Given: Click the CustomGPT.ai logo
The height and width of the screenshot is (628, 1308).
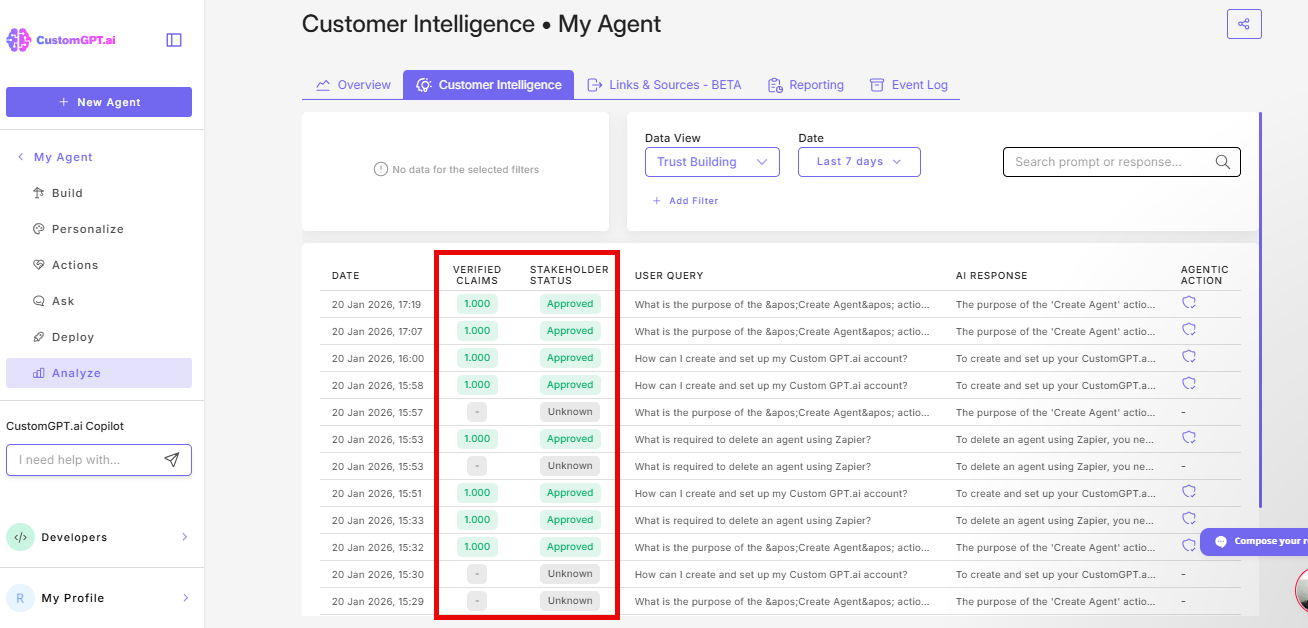Looking at the screenshot, I should pyautogui.click(x=59, y=40).
